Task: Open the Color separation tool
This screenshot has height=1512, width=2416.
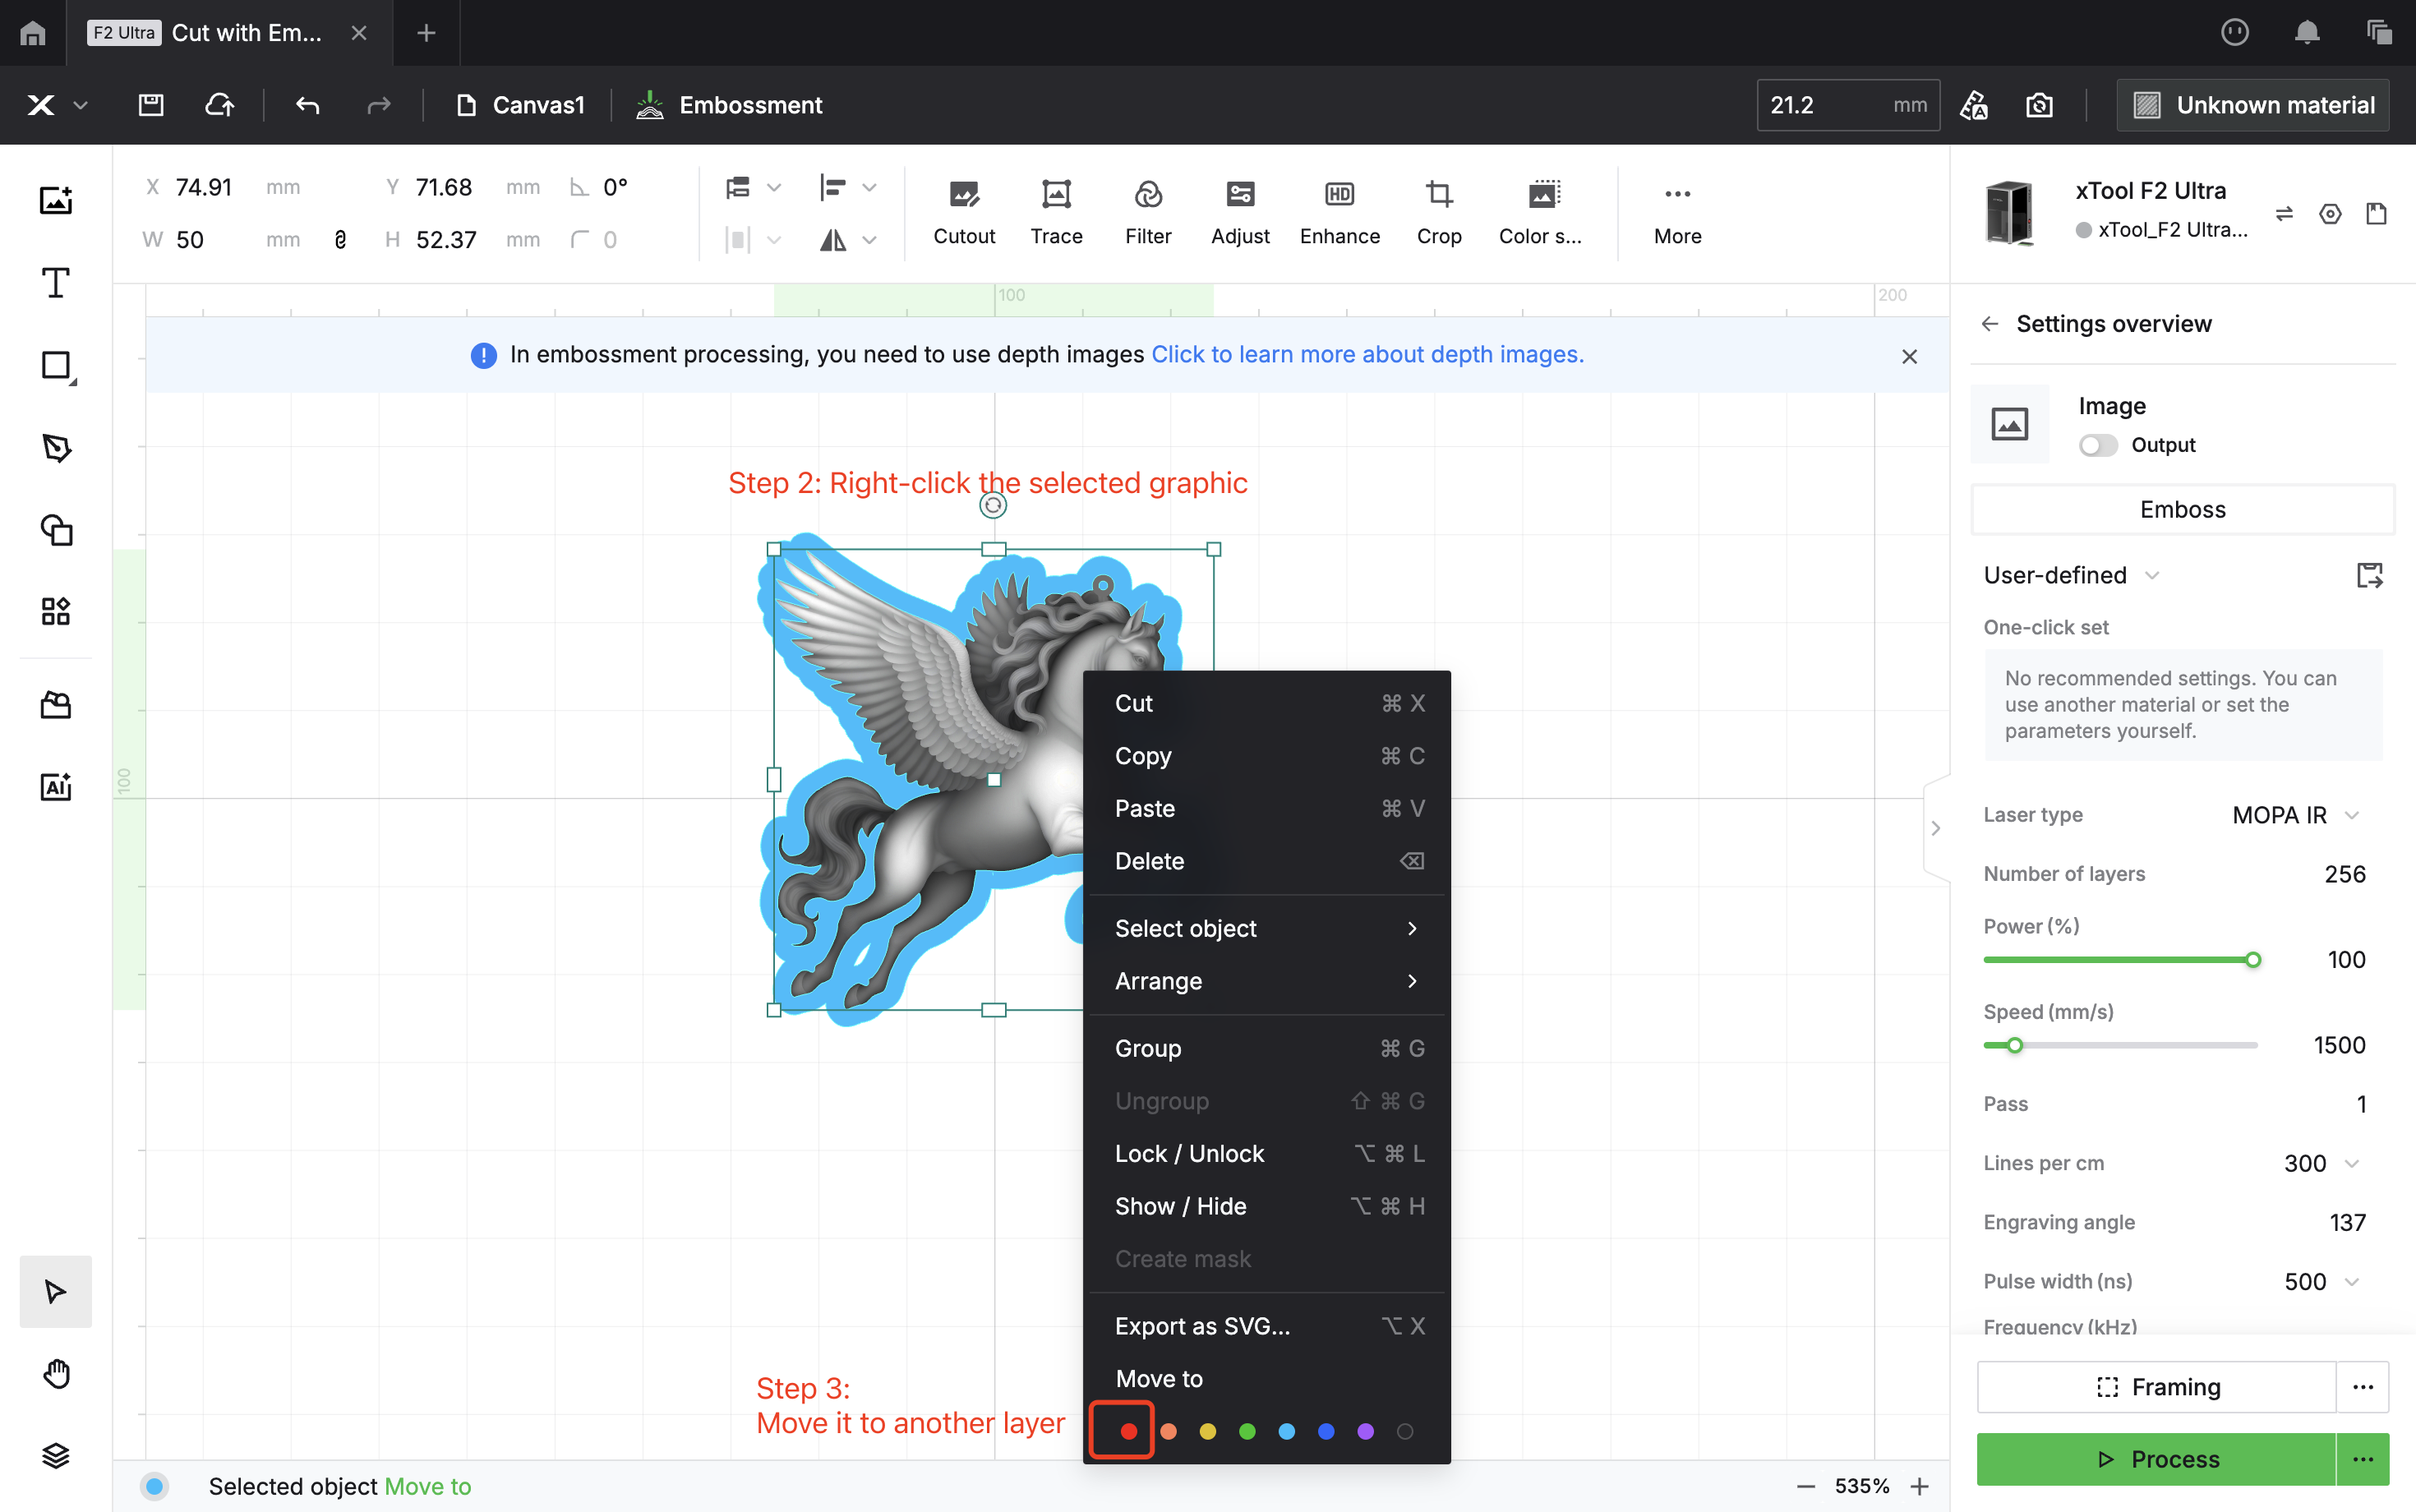Action: point(1542,213)
